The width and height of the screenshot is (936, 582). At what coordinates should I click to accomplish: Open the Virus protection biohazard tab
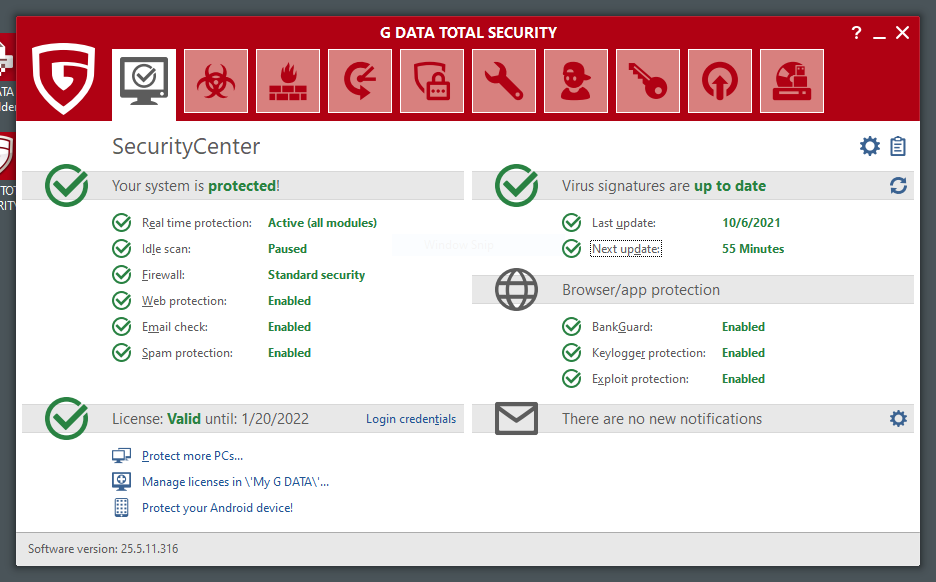[216, 81]
